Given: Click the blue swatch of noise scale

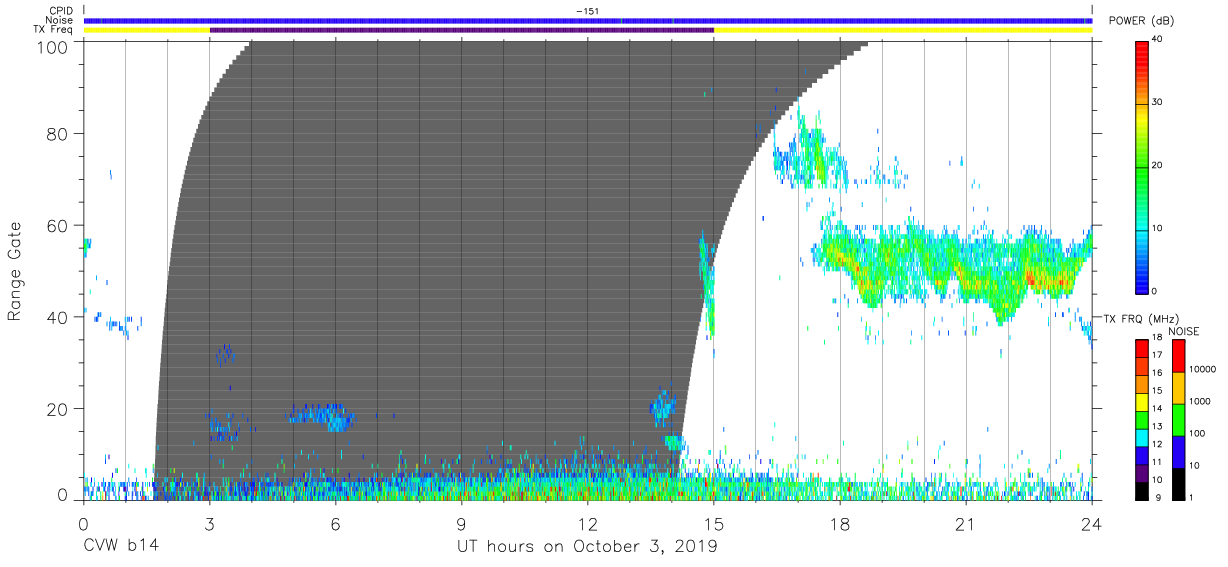Looking at the screenshot, I should (1179, 451).
